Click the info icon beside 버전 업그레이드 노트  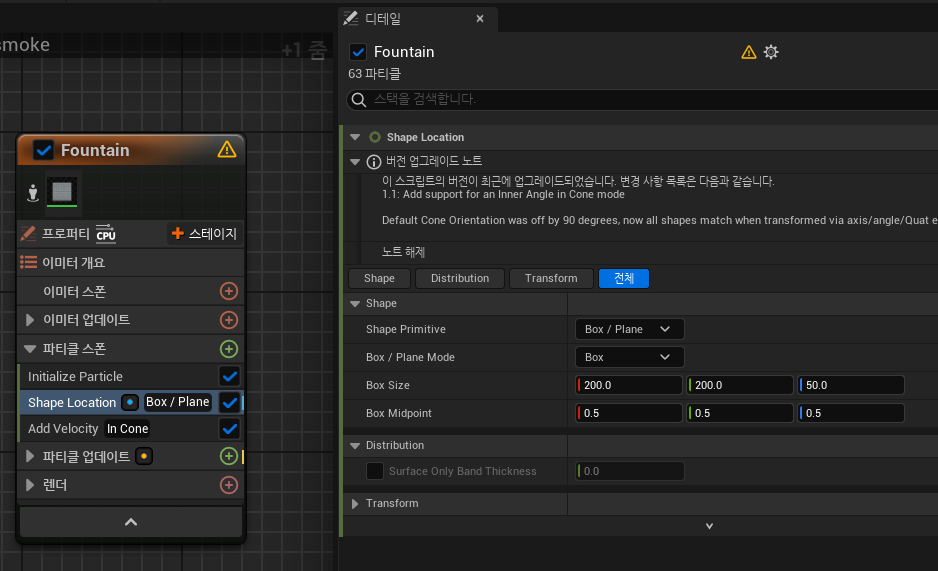(373, 161)
